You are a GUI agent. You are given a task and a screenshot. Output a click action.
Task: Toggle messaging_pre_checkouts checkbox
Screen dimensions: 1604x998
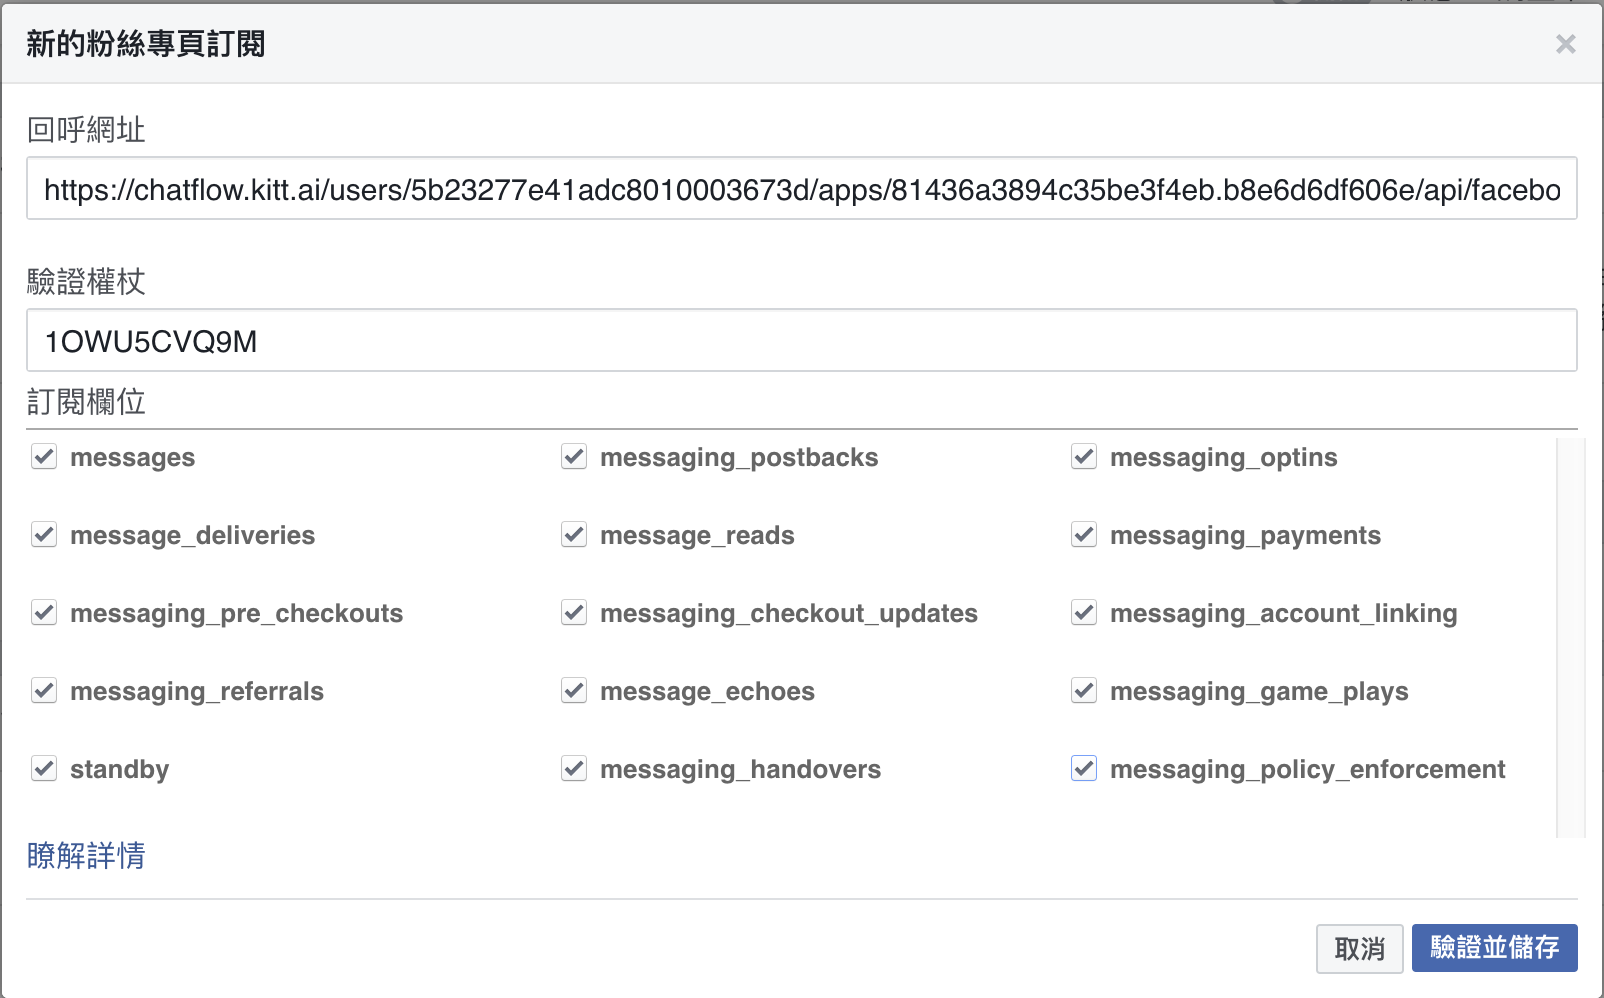(44, 613)
